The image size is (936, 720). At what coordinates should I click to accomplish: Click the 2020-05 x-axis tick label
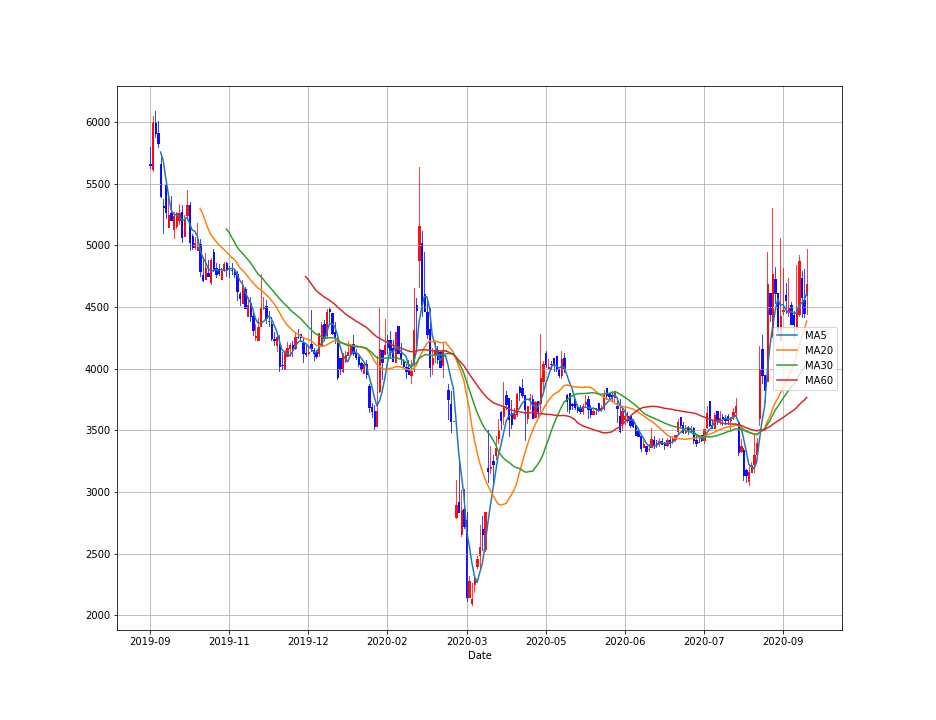pos(546,642)
